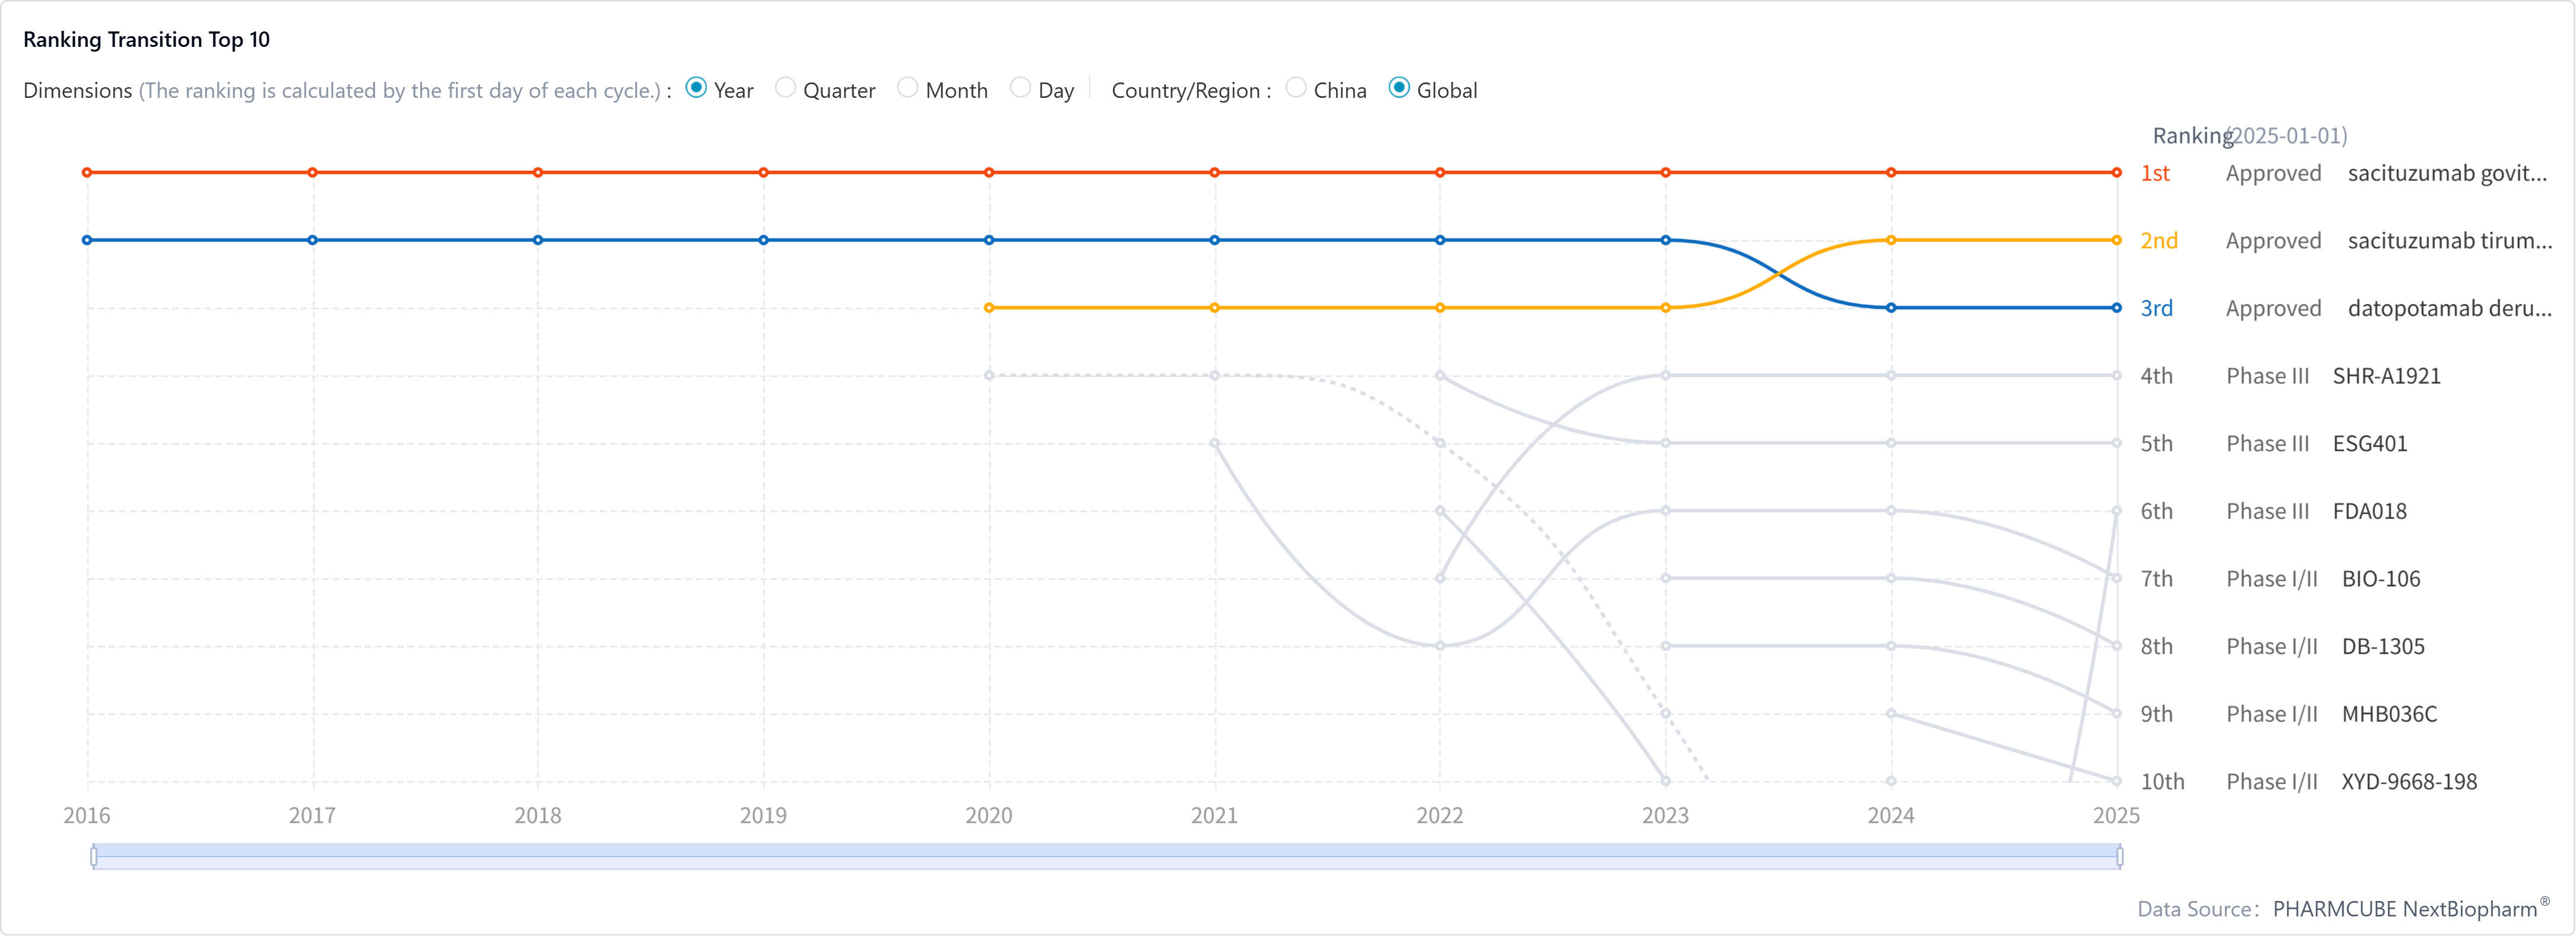Click the left handle of the year range slider
Image resolution: width=2576 pixels, height=936 pixels.
coord(94,856)
